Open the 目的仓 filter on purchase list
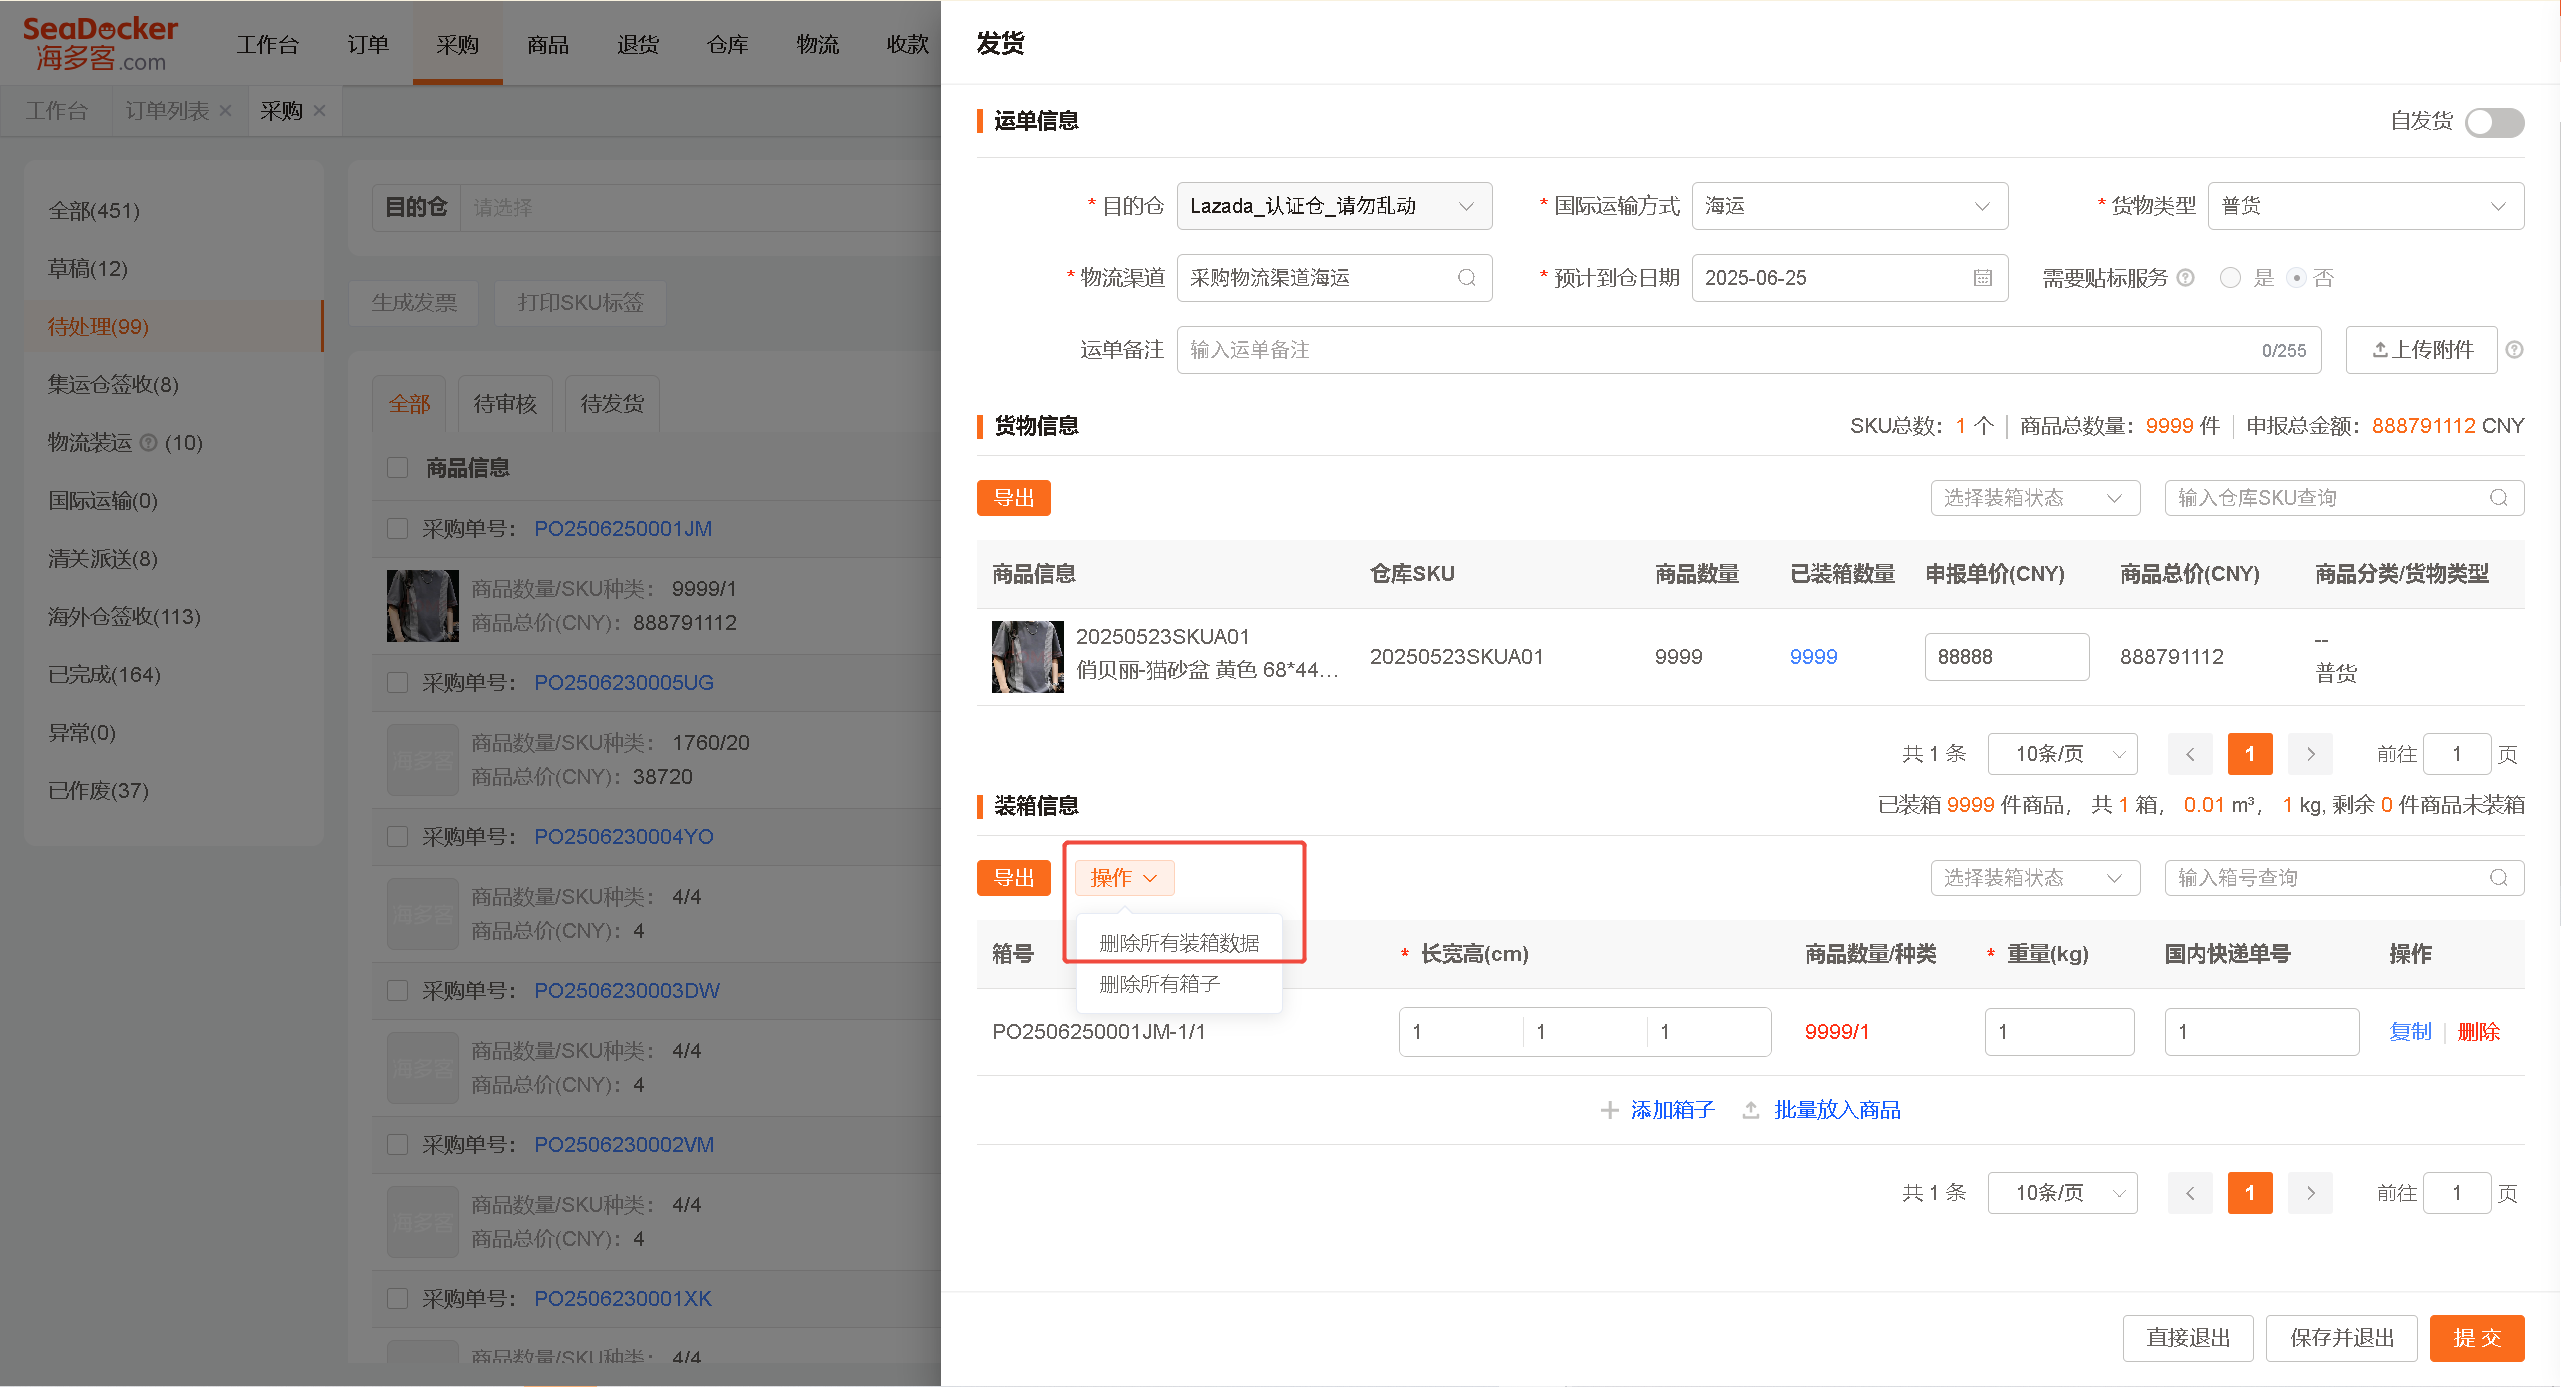The height and width of the screenshot is (1387, 2561). point(700,207)
